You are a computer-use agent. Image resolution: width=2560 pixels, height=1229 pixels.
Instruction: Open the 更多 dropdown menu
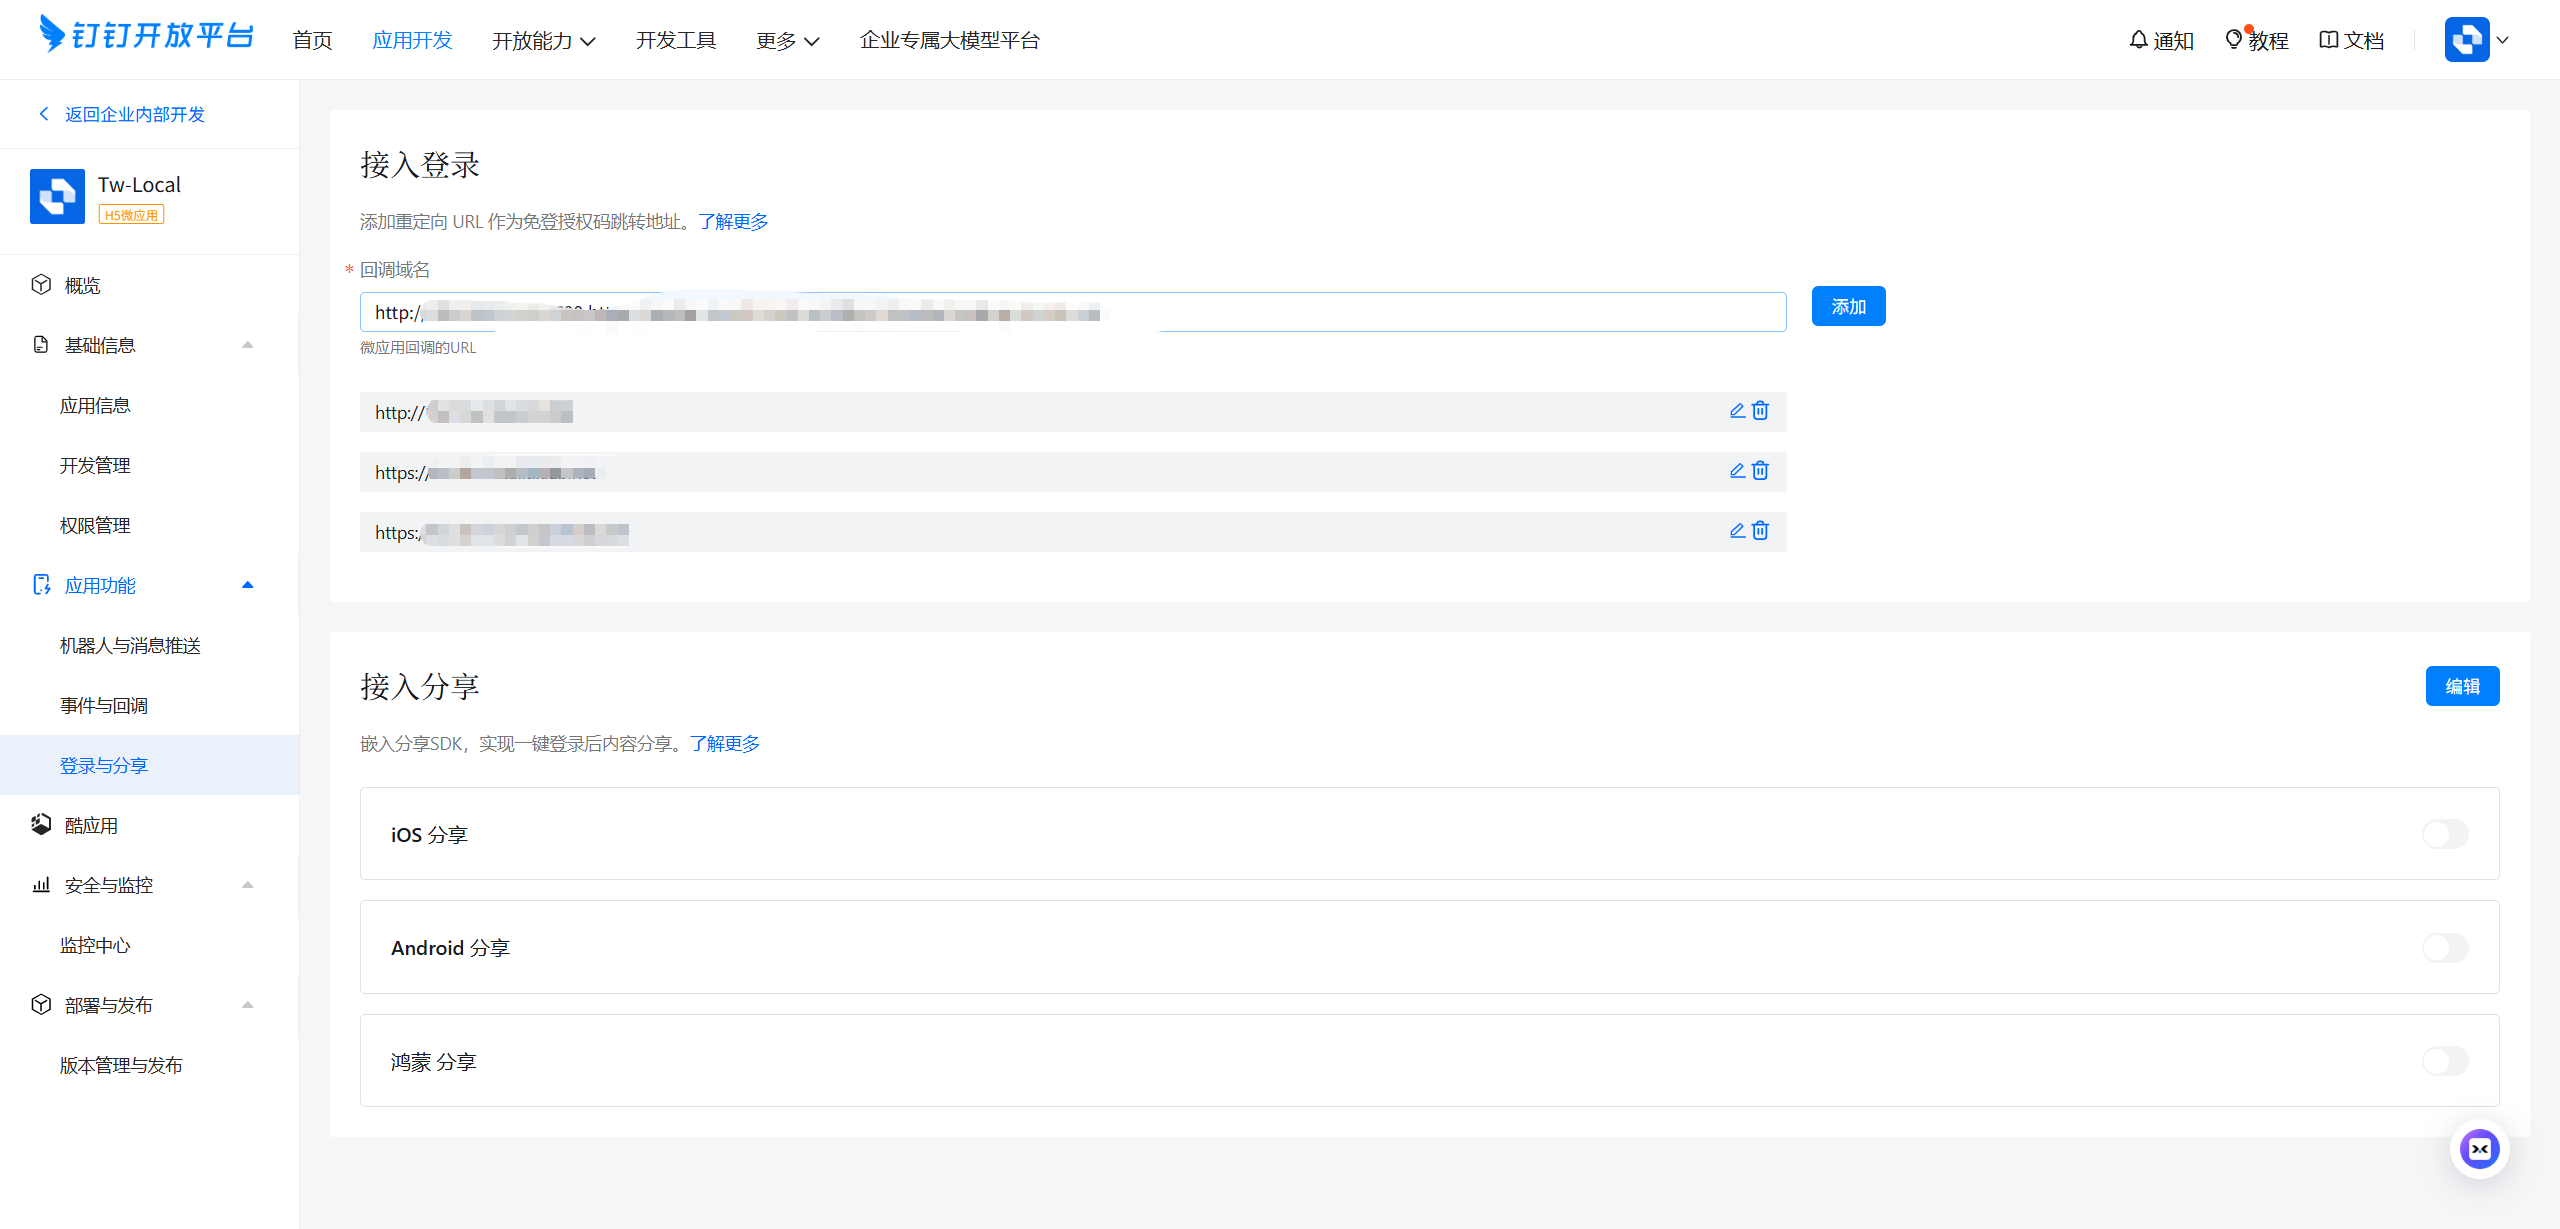point(787,40)
